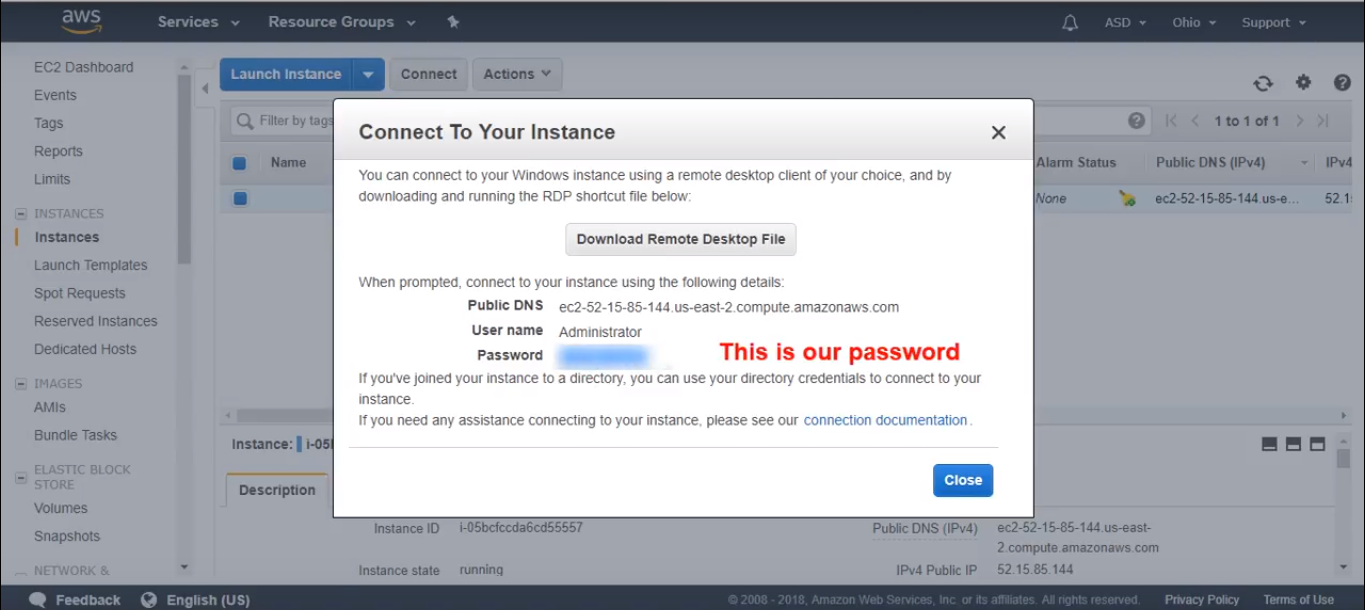
Task: Select the Description tab
Action: pos(277,490)
